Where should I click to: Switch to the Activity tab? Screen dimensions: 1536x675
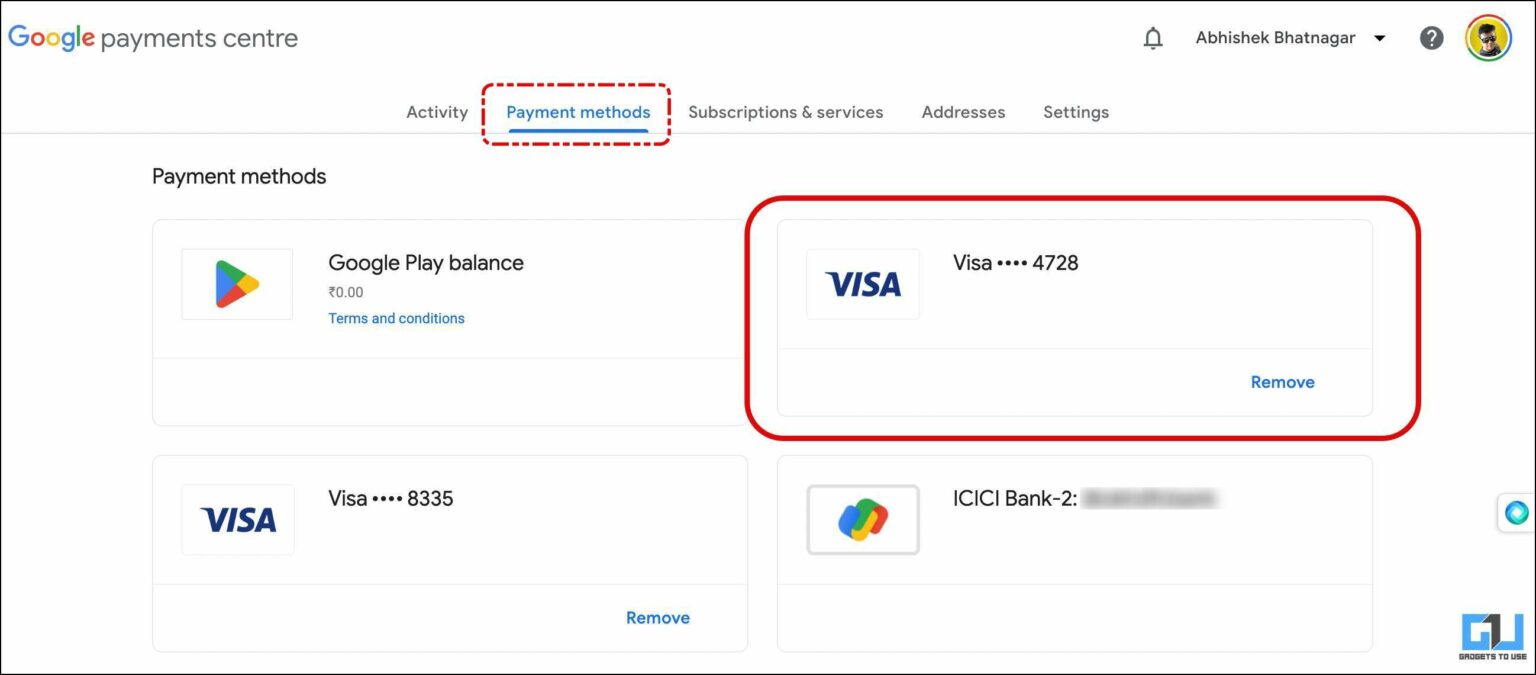click(437, 112)
